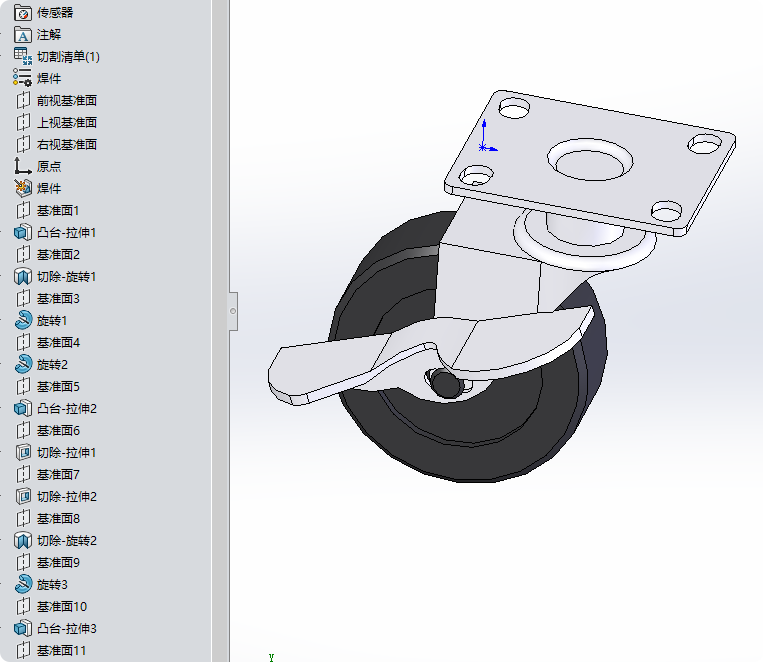Click the 注解 annotations icon
The width and height of the screenshot is (763, 662).
tap(23, 35)
